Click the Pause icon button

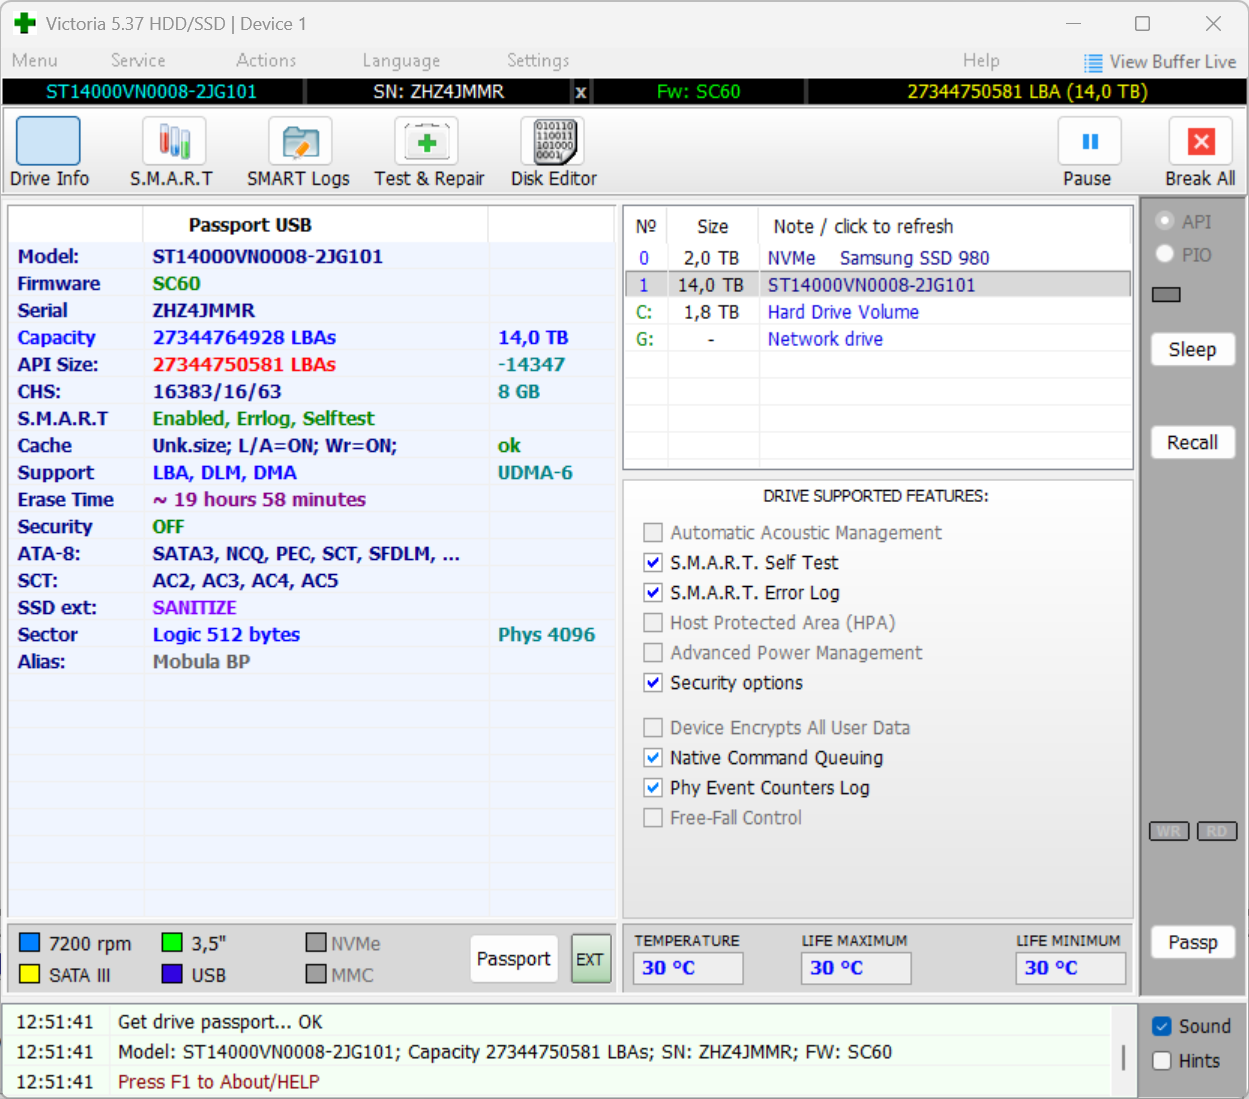point(1090,141)
